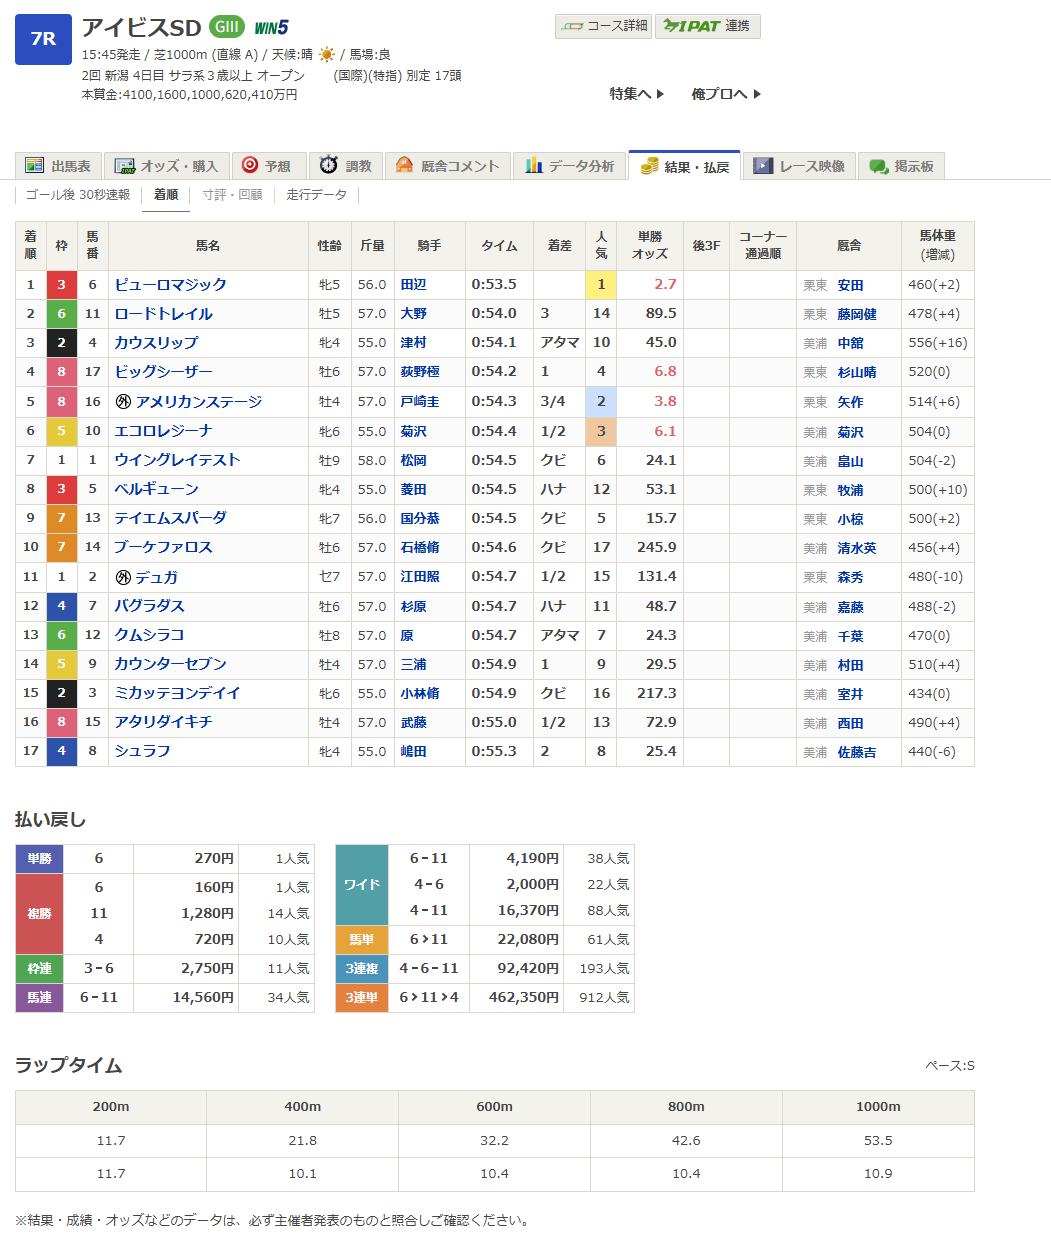Open the レース映像 tab
Image resolution: width=1051 pixels, height=1248 pixels.
click(799, 166)
